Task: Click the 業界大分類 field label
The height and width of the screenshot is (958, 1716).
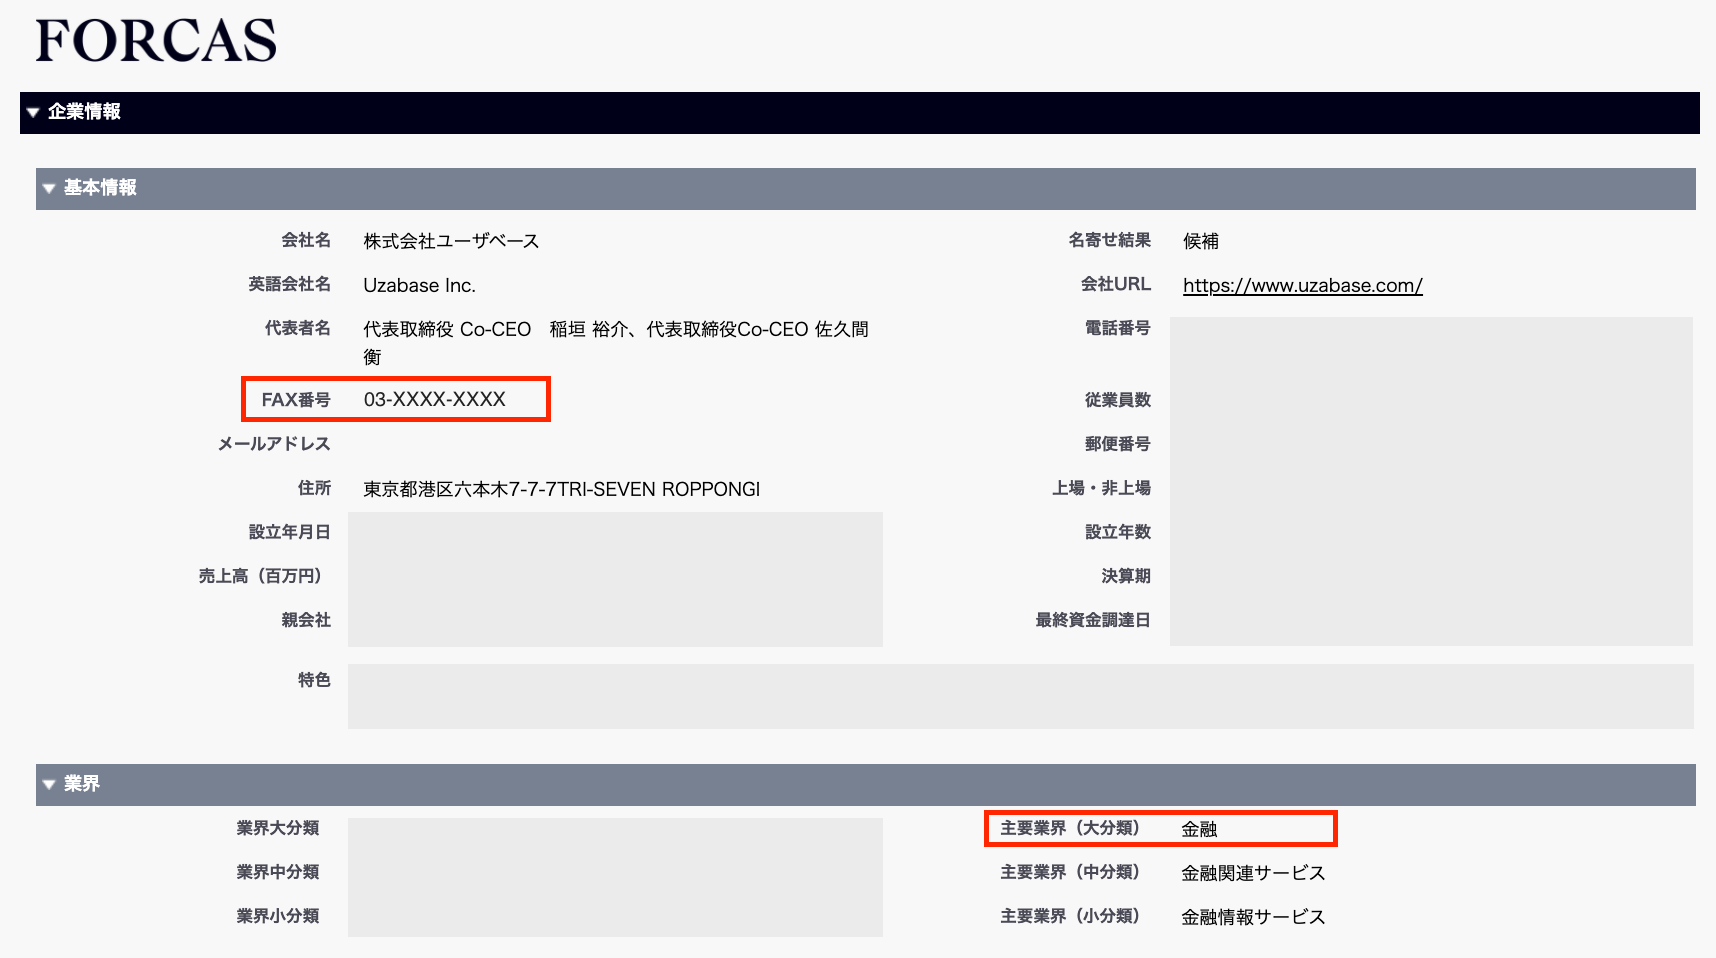Action: point(277,828)
